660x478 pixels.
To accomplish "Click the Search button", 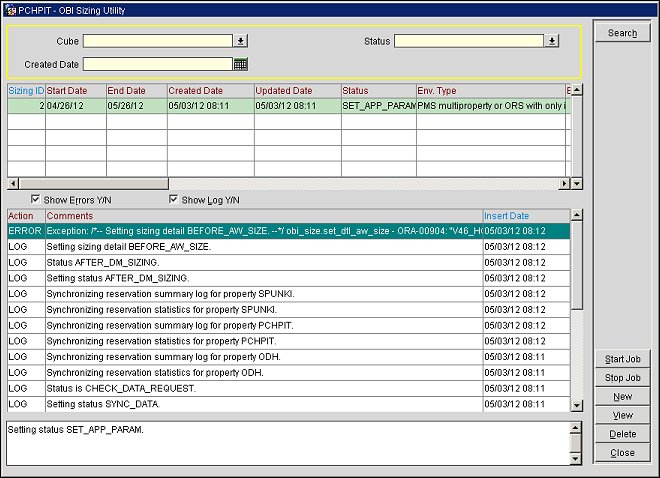I will point(622,33).
